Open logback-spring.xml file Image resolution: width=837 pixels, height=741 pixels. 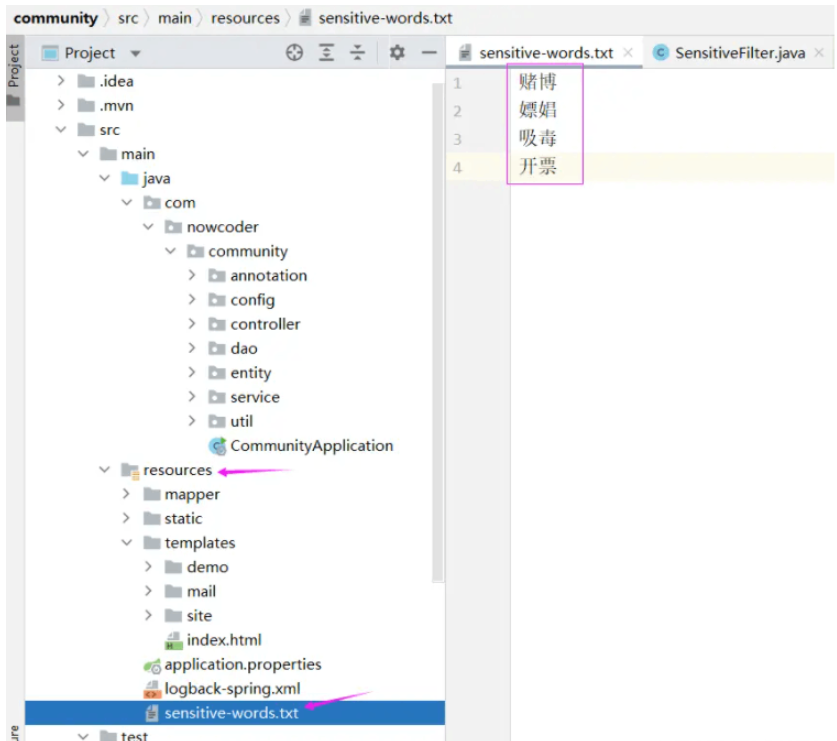pyautogui.click(x=232, y=688)
